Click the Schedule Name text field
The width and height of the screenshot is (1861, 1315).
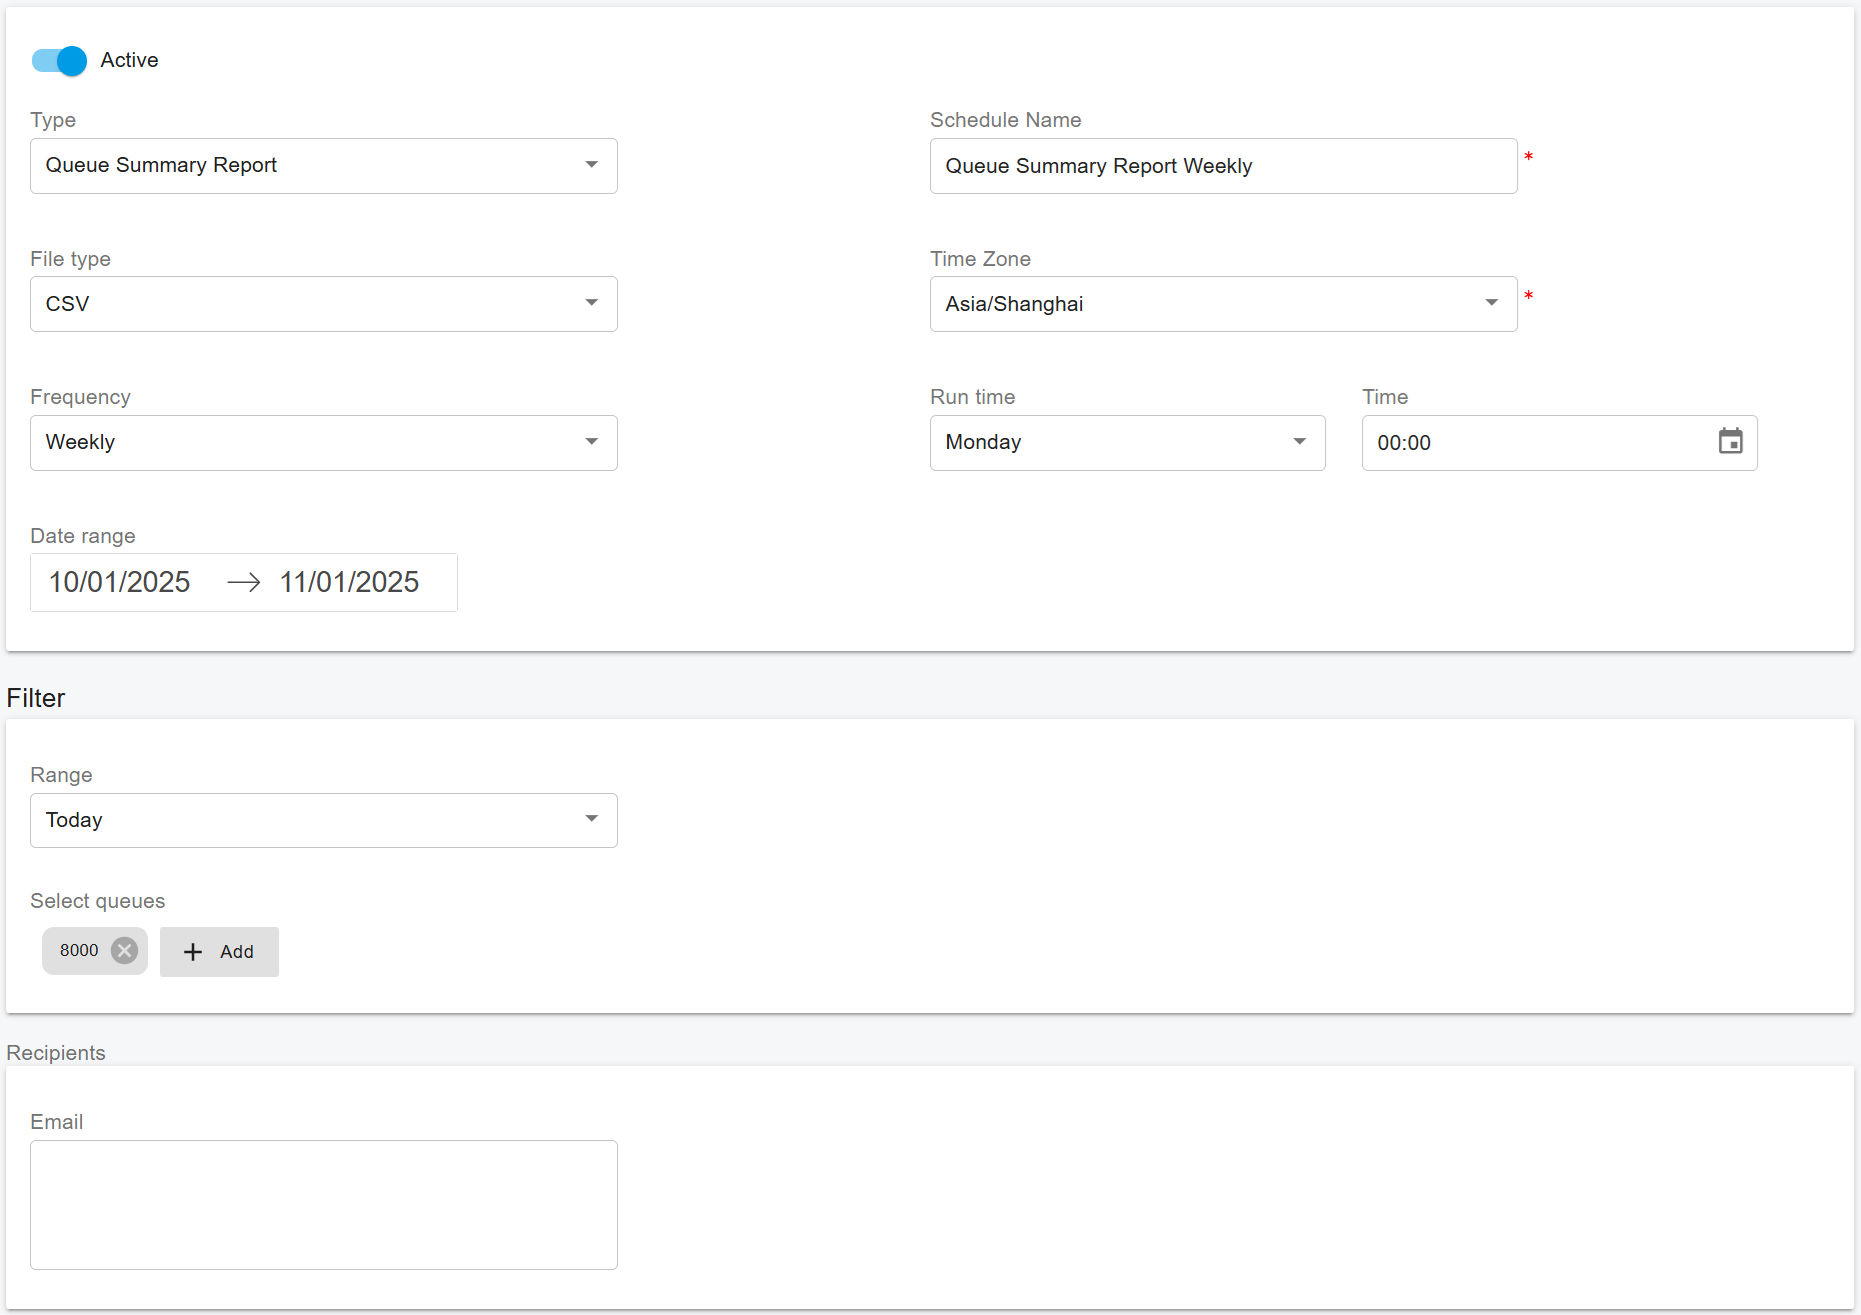pyautogui.click(x=1222, y=166)
